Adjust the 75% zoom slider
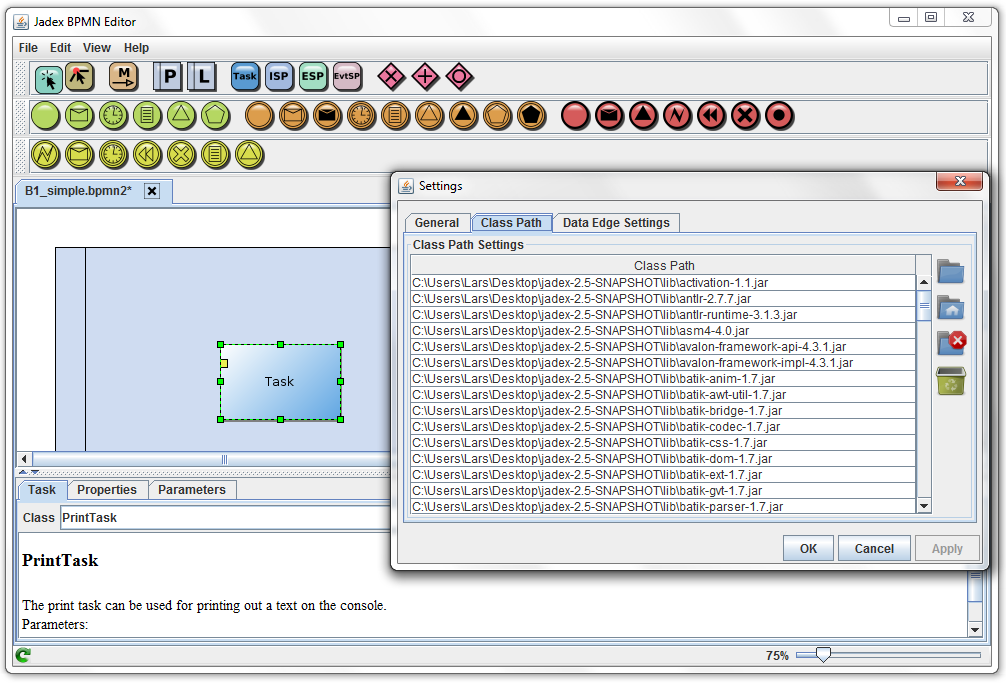 (x=823, y=655)
